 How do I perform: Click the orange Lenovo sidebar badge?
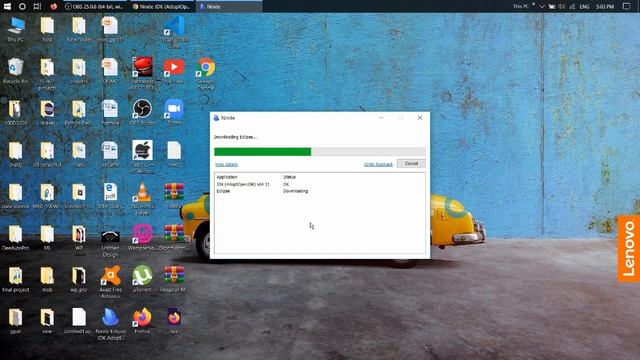pyautogui.click(x=629, y=249)
